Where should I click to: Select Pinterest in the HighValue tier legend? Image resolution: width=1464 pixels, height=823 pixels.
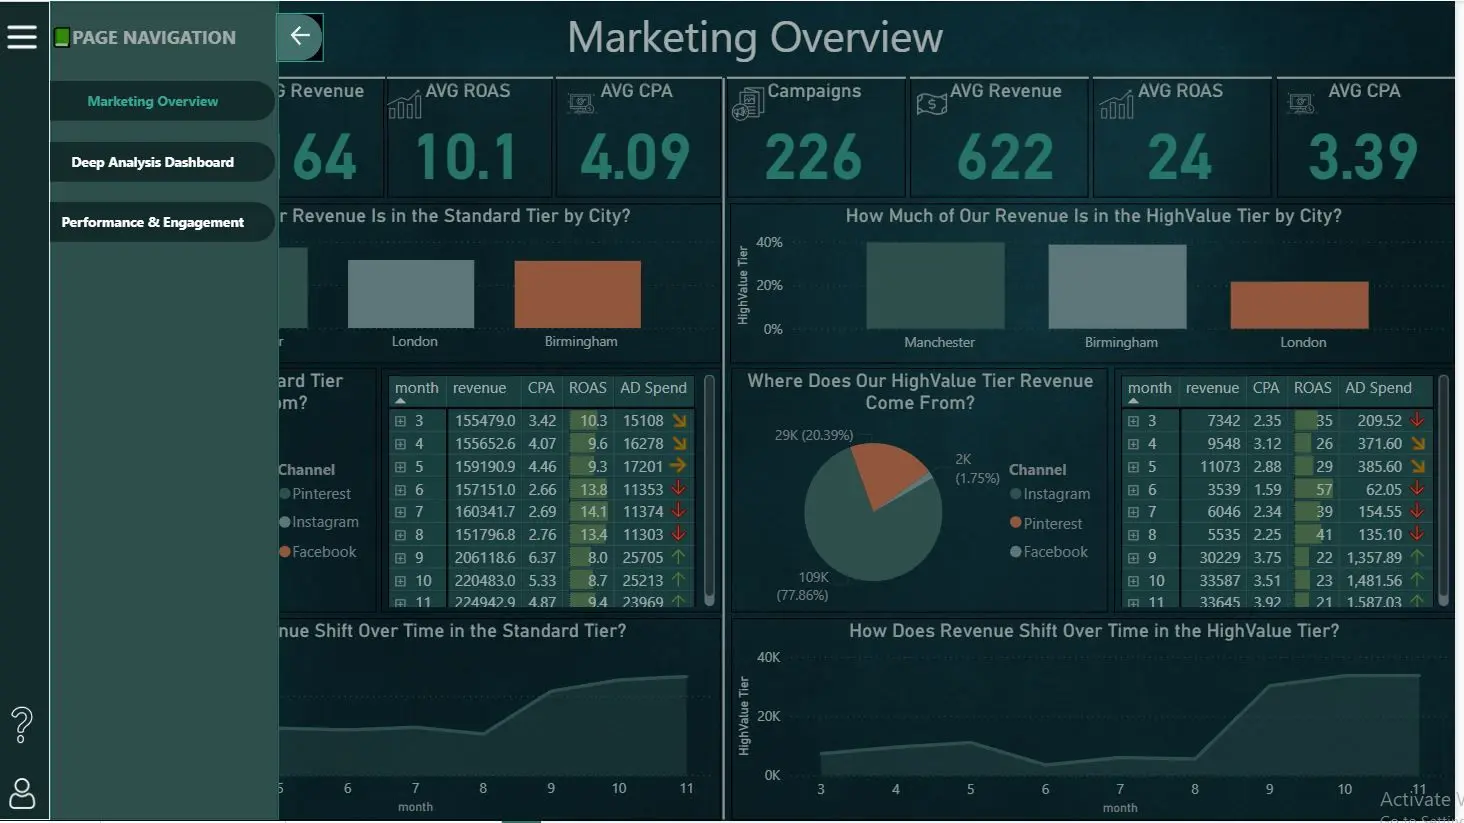pos(1046,523)
